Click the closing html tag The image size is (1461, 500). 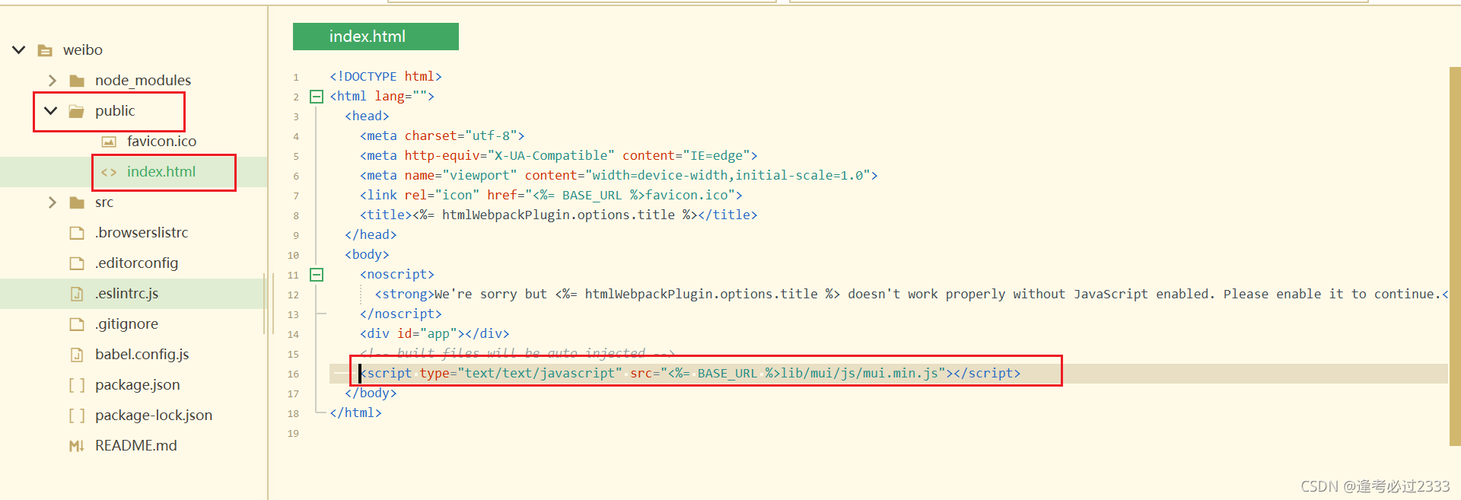click(356, 413)
